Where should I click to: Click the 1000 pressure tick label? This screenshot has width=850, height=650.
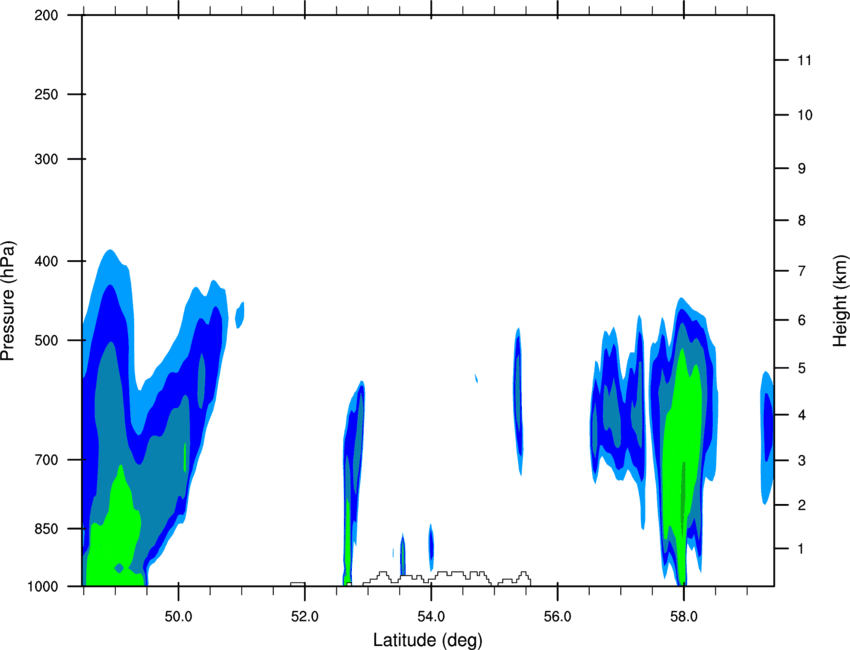point(42,587)
